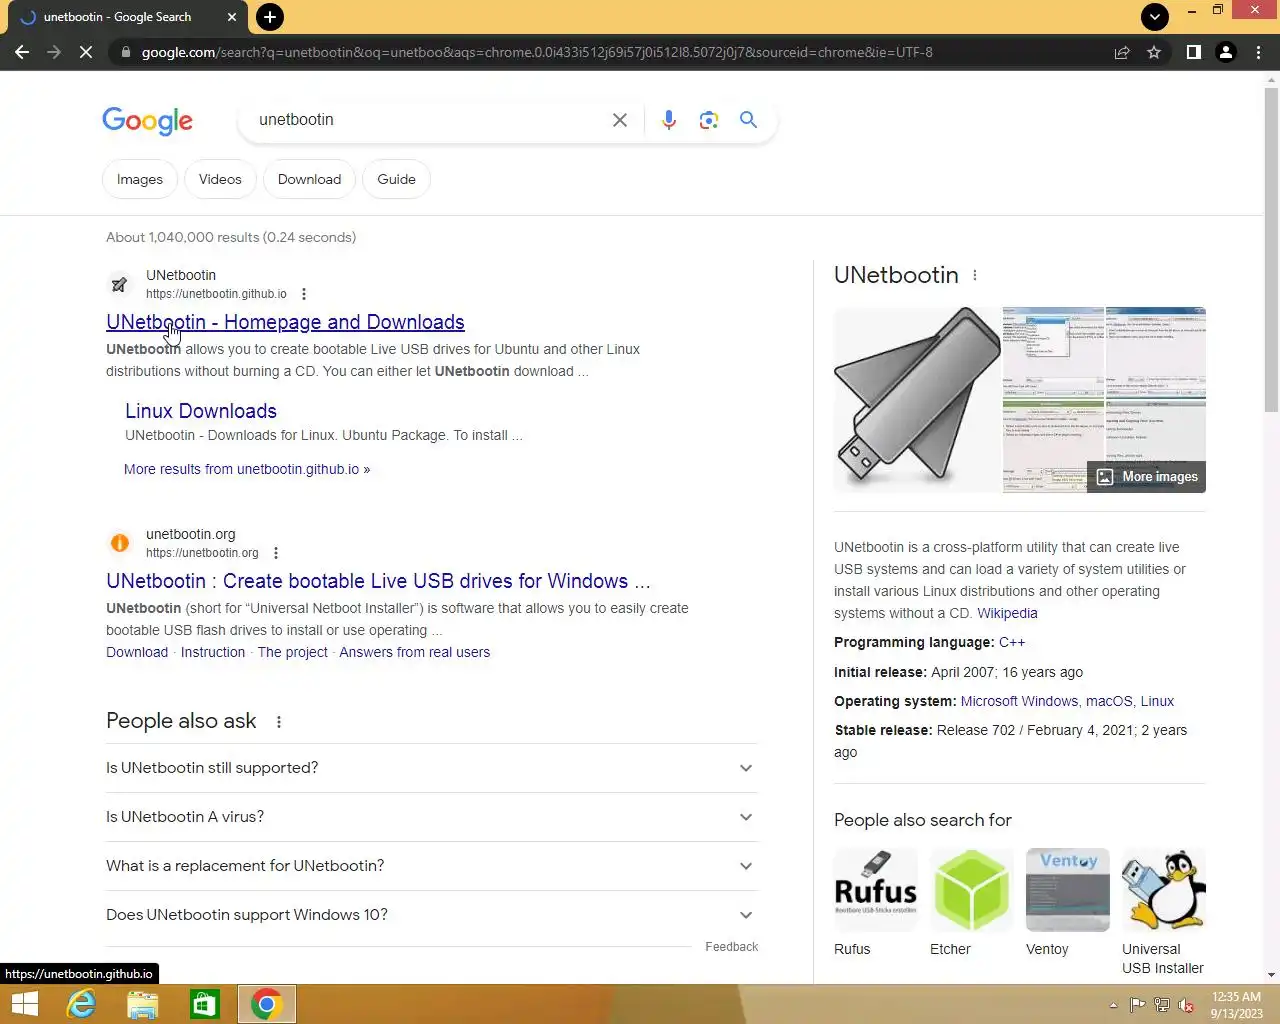The height and width of the screenshot is (1024, 1280).
Task: Open the Universal USB Installer thumbnail
Action: 1164,890
